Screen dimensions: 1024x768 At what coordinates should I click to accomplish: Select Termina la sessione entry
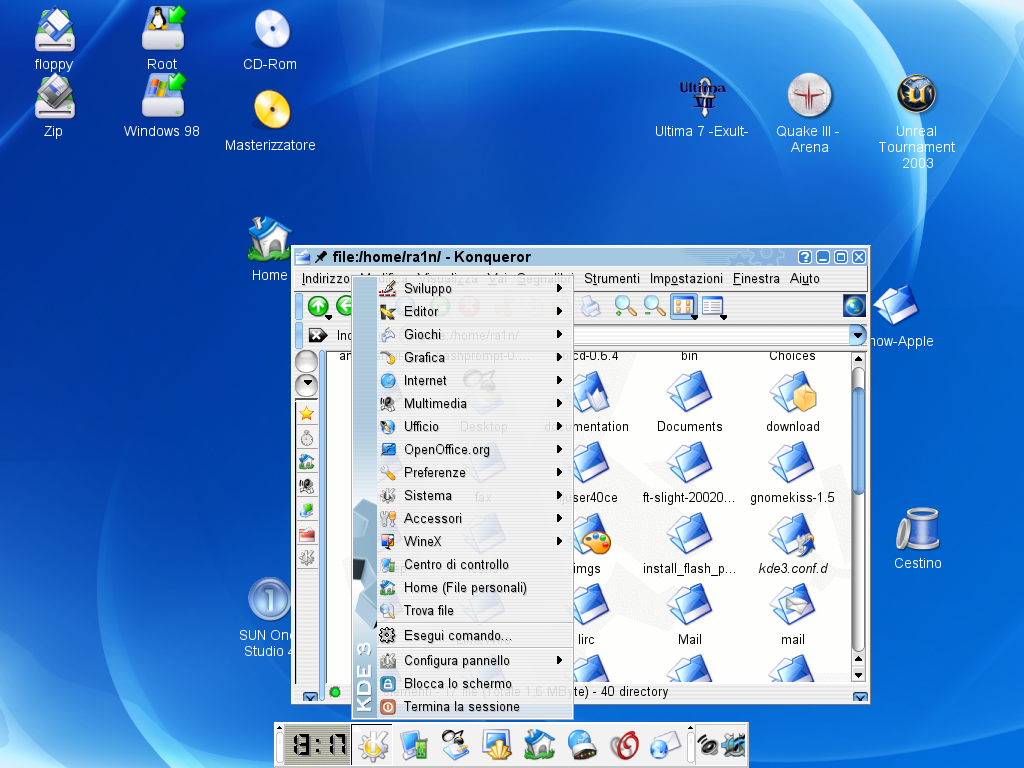click(x=475, y=706)
